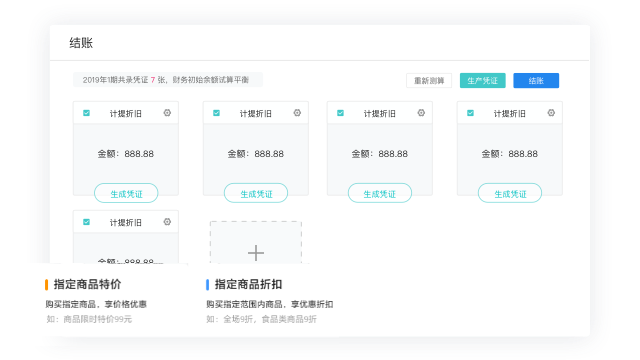The width and height of the screenshot is (640, 360).
Task: Open settings gear on fourth 计提折旧 card
Action: [551, 113]
